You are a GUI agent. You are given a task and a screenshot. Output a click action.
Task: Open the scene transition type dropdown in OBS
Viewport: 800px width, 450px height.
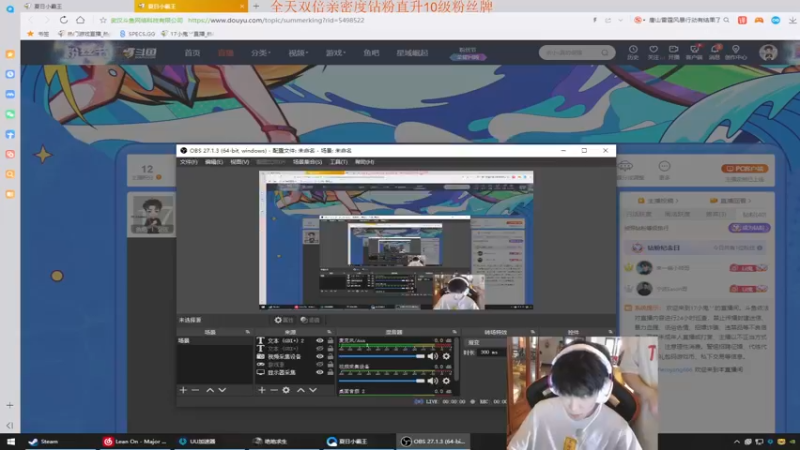(x=485, y=342)
